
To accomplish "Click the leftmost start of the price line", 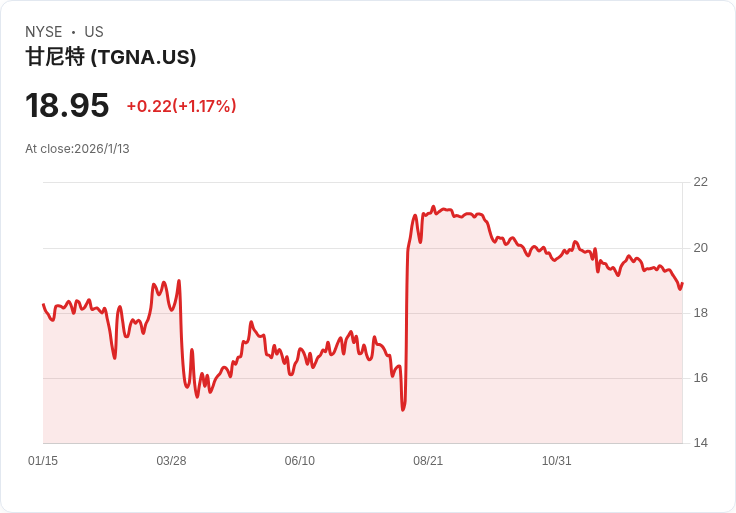I will coord(43,304).
